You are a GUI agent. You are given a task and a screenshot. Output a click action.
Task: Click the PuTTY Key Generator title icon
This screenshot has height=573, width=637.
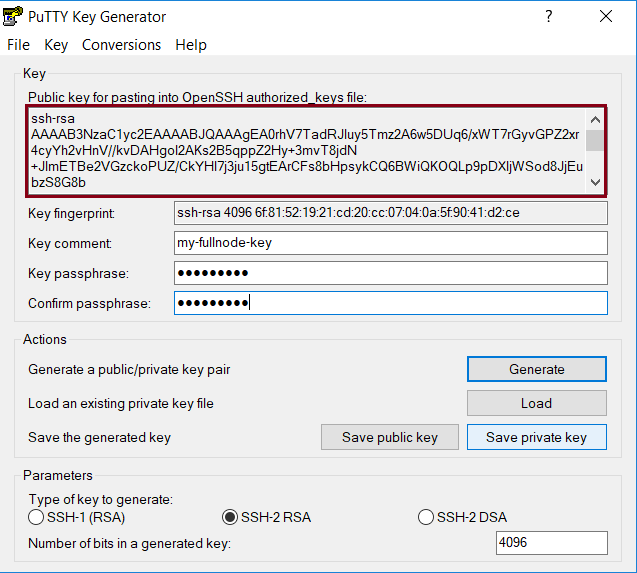(x=12, y=16)
